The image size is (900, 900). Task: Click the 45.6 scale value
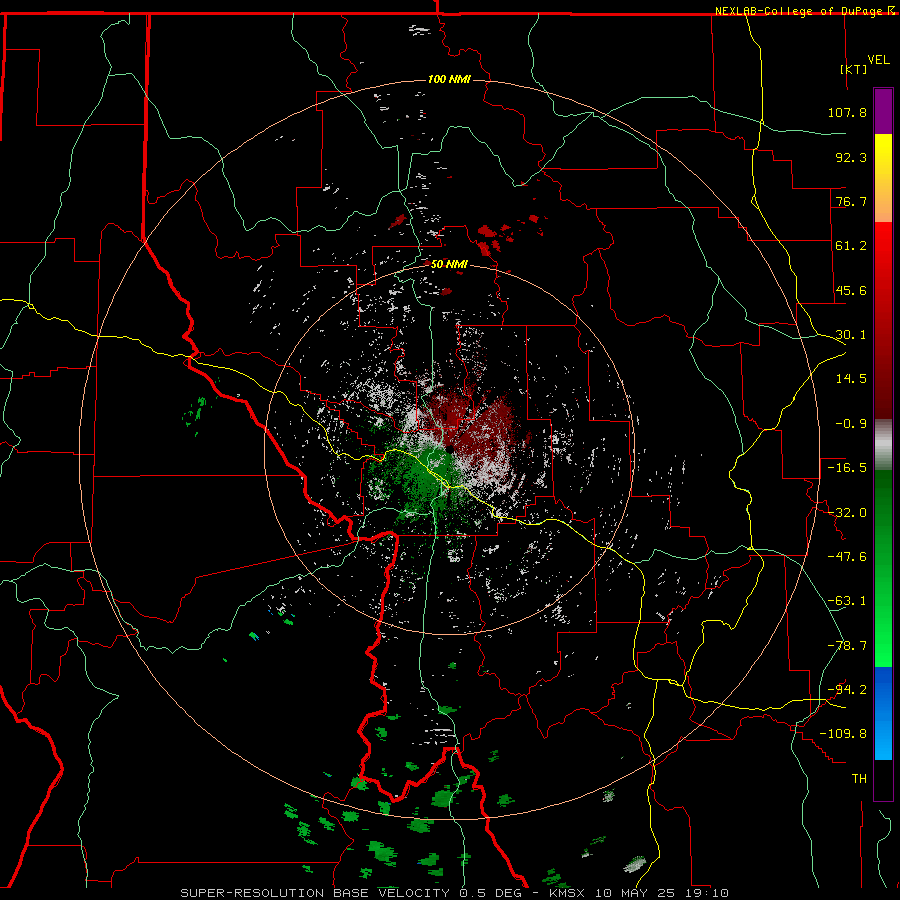click(851, 290)
